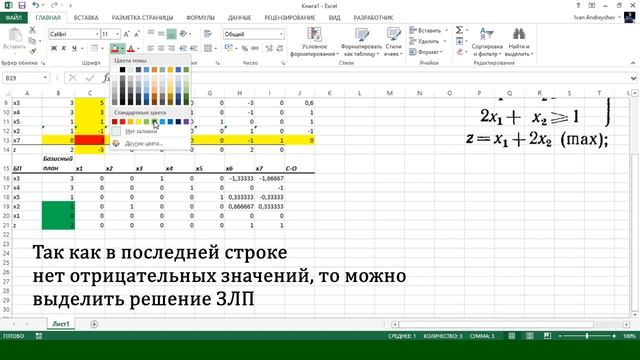The image size is (640, 360).
Task: Switch to Page Layout view in the status bar
Action: click(x=529, y=336)
